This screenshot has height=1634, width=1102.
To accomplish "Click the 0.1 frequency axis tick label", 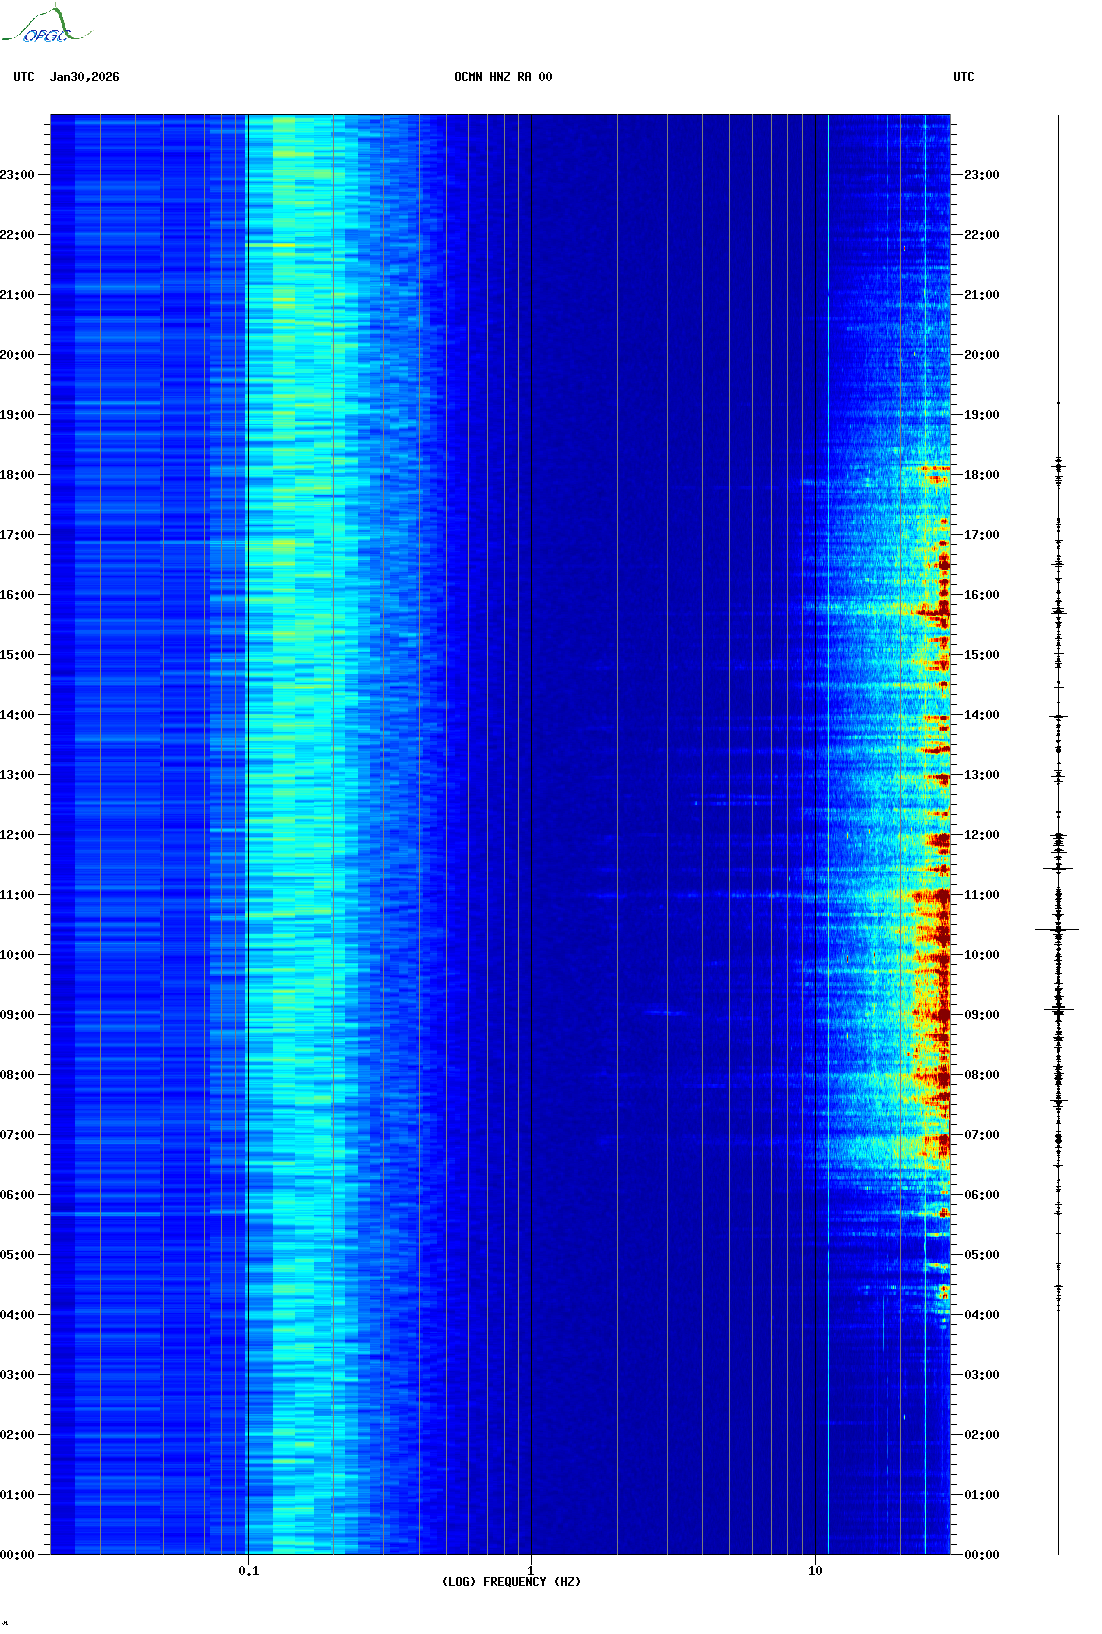I will click(x=248, y=1571).
